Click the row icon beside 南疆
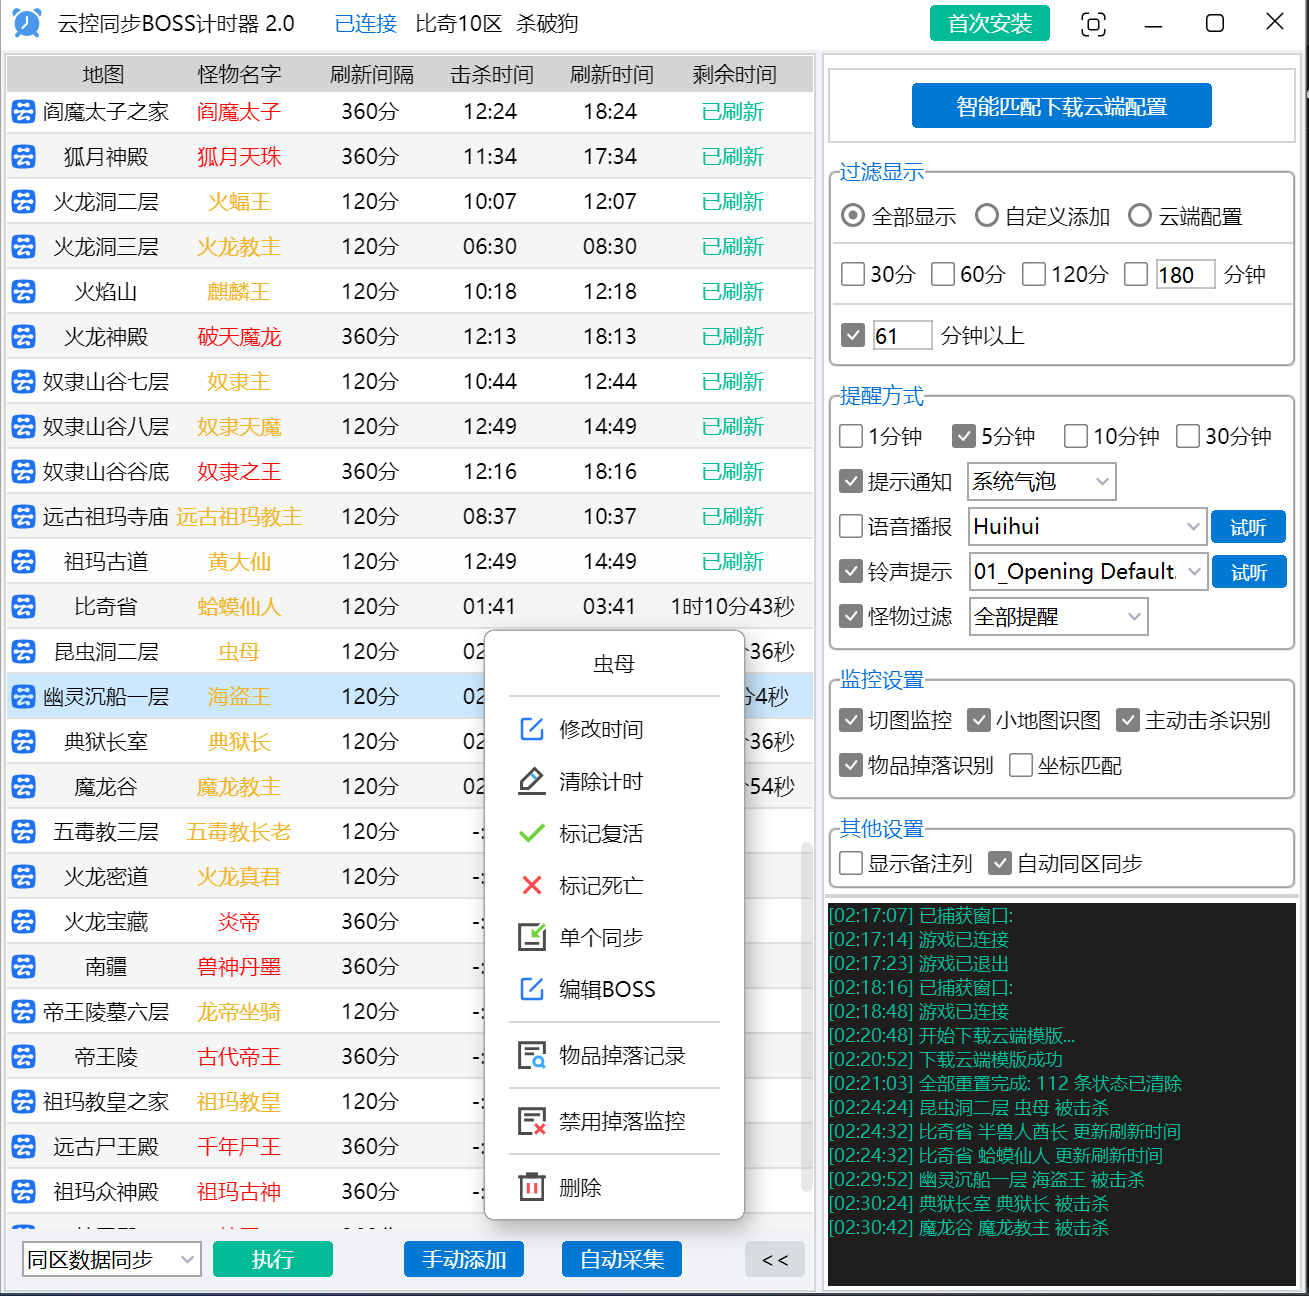1309x1296 pixels. click(23, 967)
